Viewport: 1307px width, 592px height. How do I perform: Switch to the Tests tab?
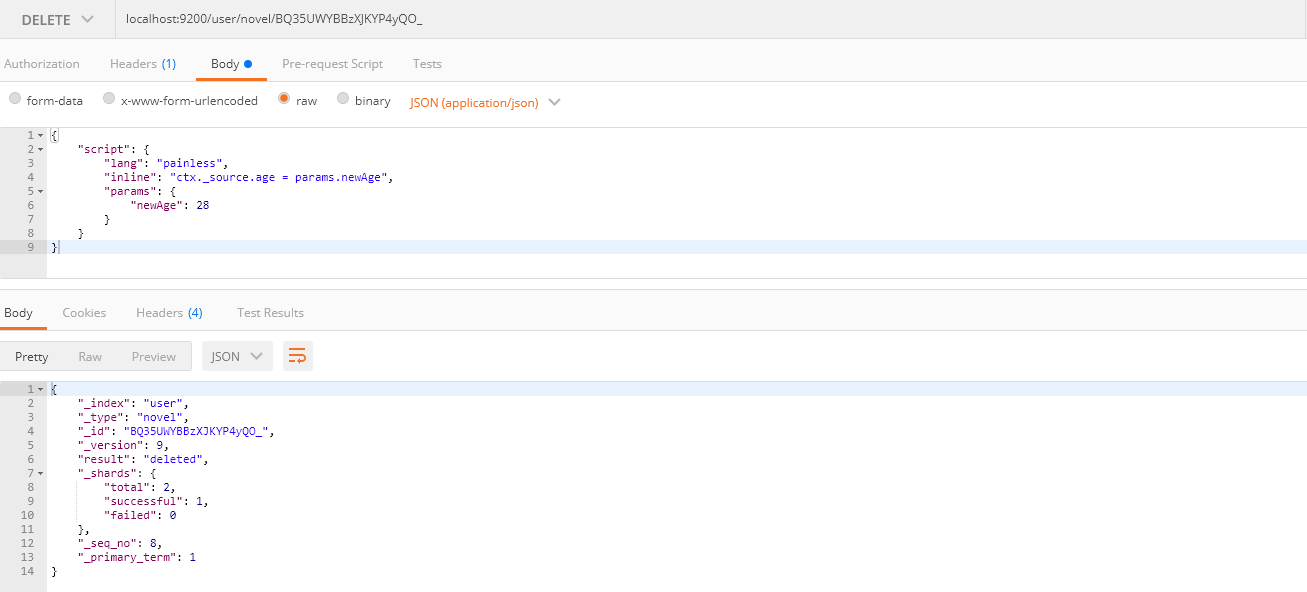point(427,64)
